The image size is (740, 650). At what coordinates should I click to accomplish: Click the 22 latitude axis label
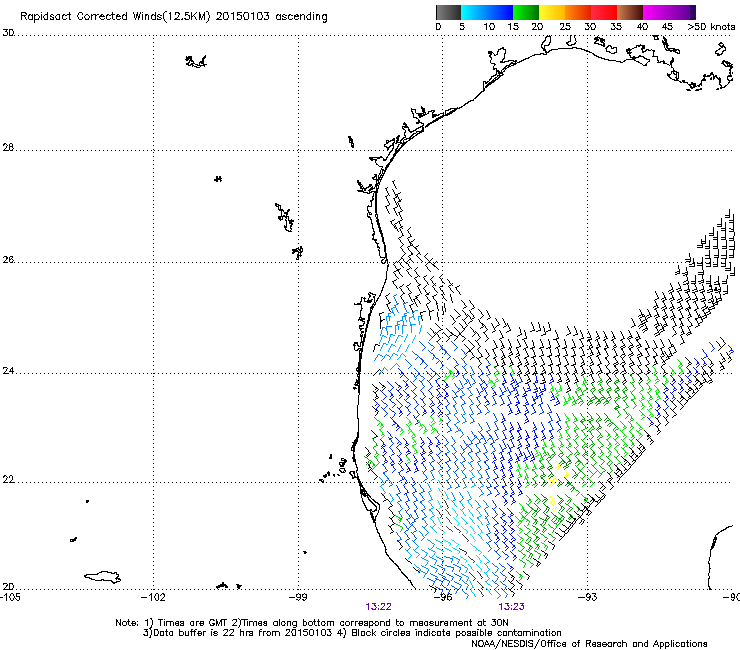[x=8, y=480]
